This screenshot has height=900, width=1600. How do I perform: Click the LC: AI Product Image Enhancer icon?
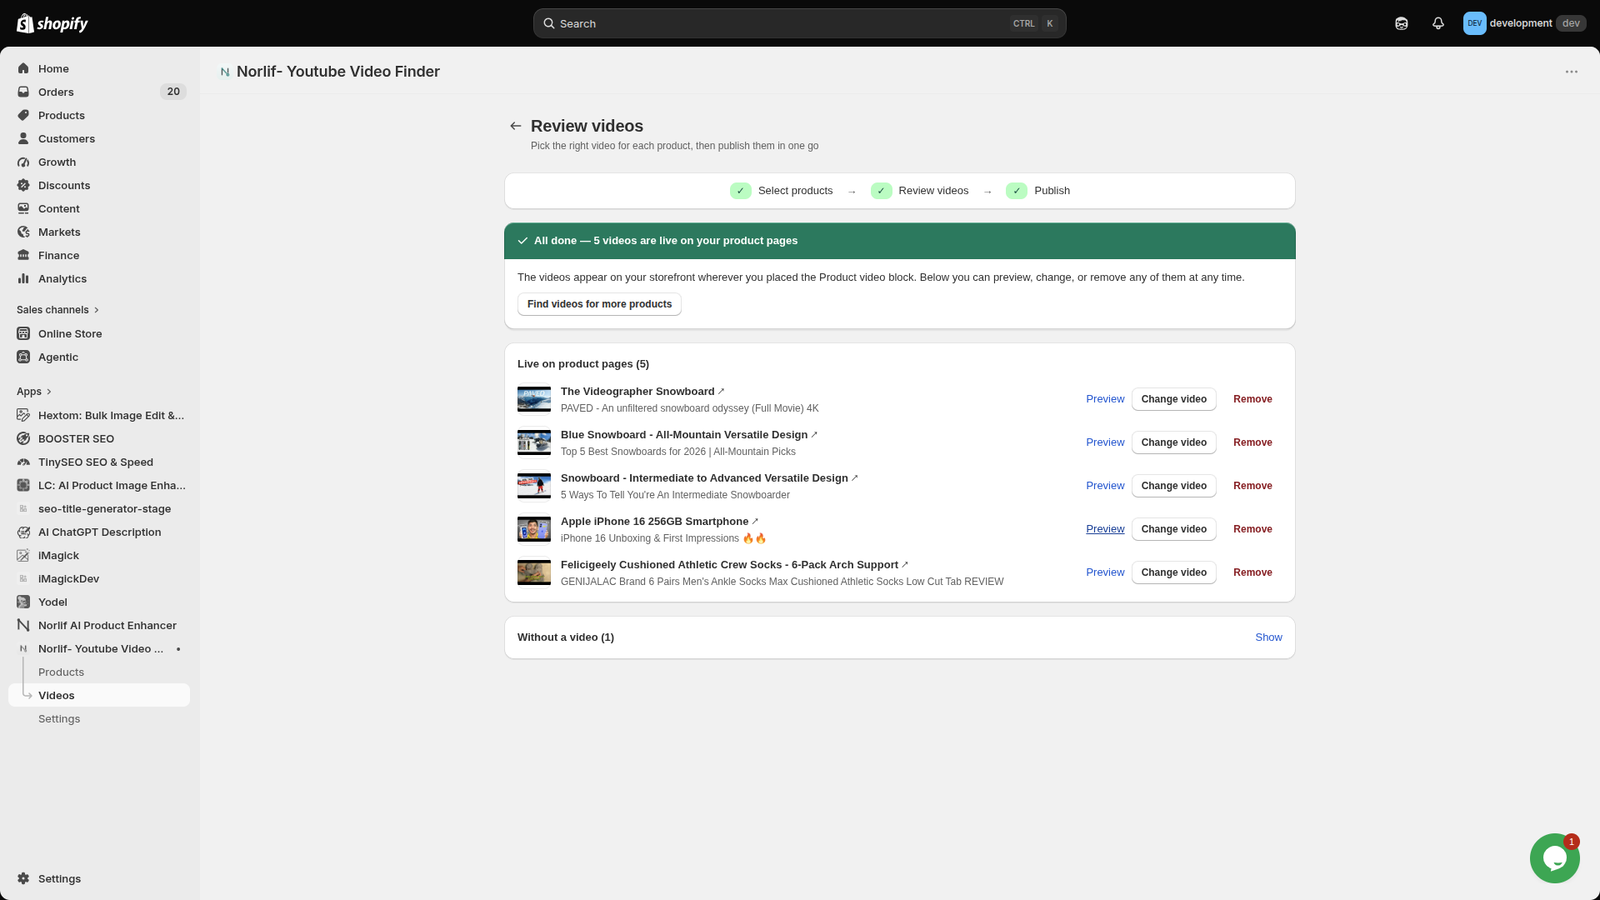(x=24, y=485)
